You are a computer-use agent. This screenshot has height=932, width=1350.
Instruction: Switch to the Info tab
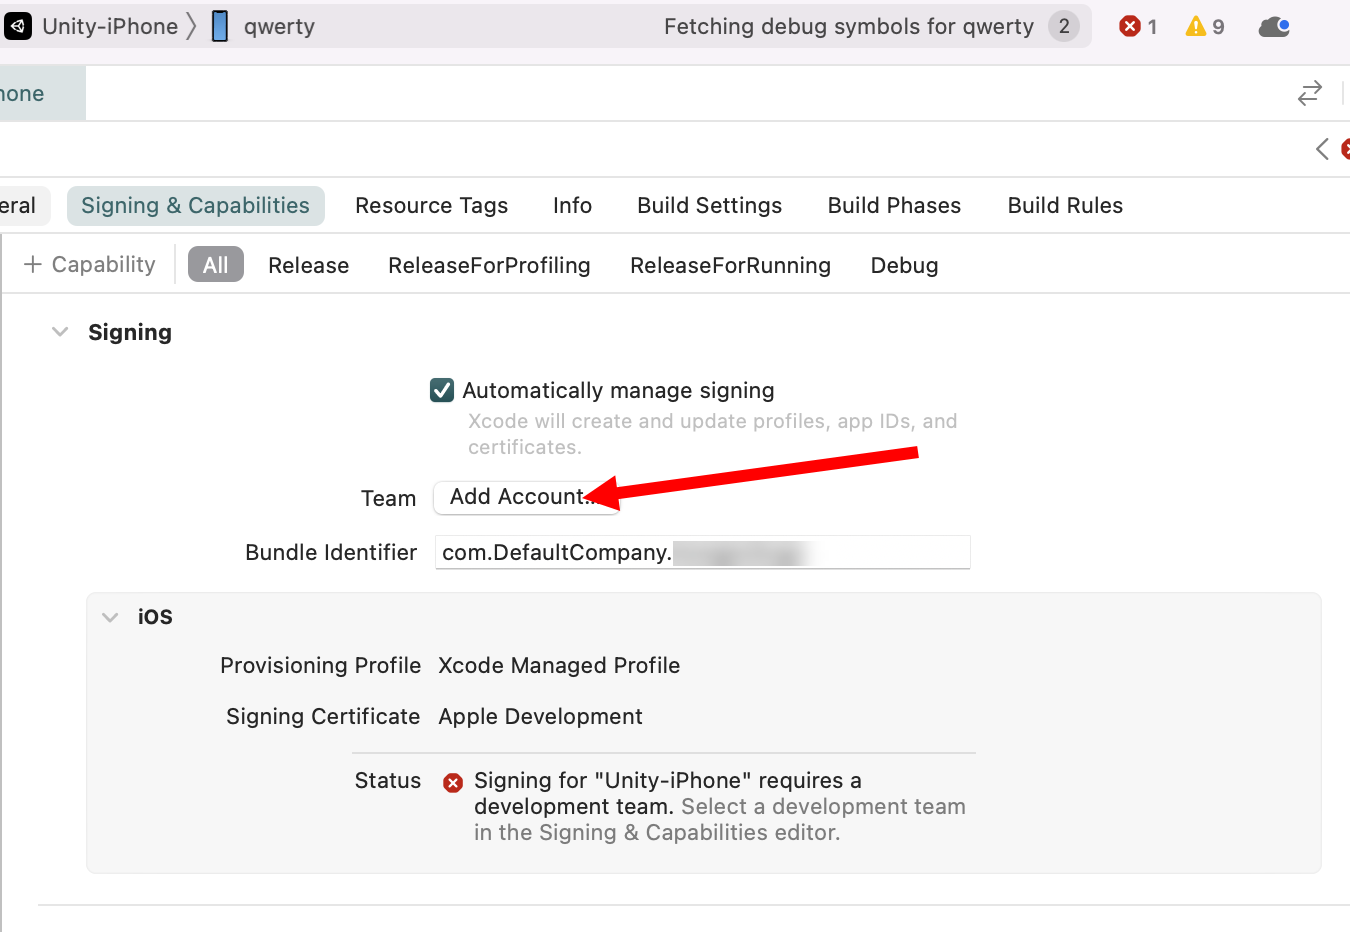pos(572,205)
